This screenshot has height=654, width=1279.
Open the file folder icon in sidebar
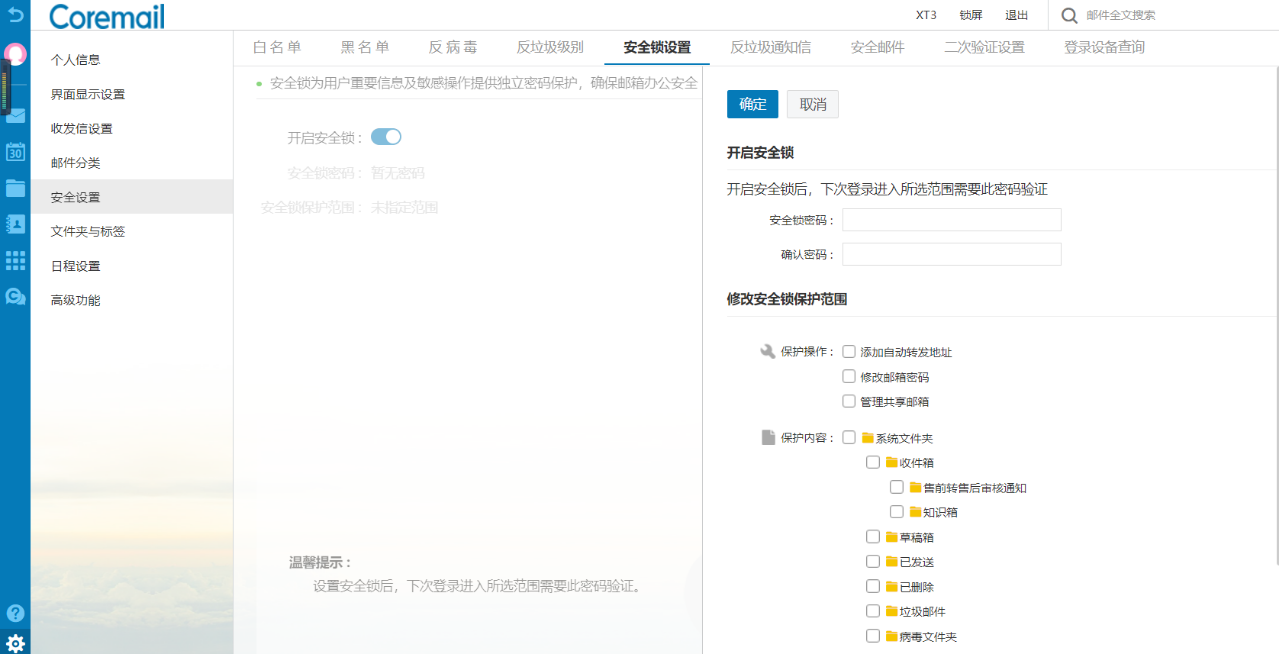coord(15,188)
